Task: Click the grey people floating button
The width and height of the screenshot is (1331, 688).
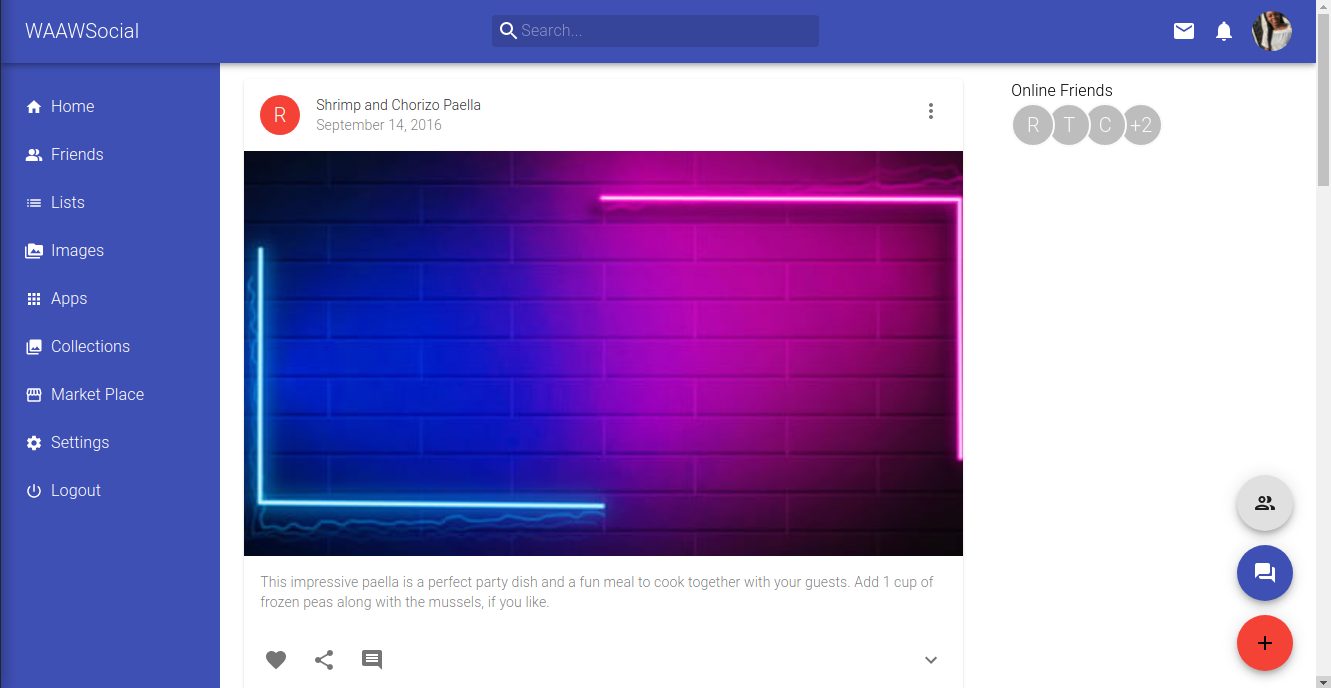Action: pyautogui.click(x=1265, y=503)
